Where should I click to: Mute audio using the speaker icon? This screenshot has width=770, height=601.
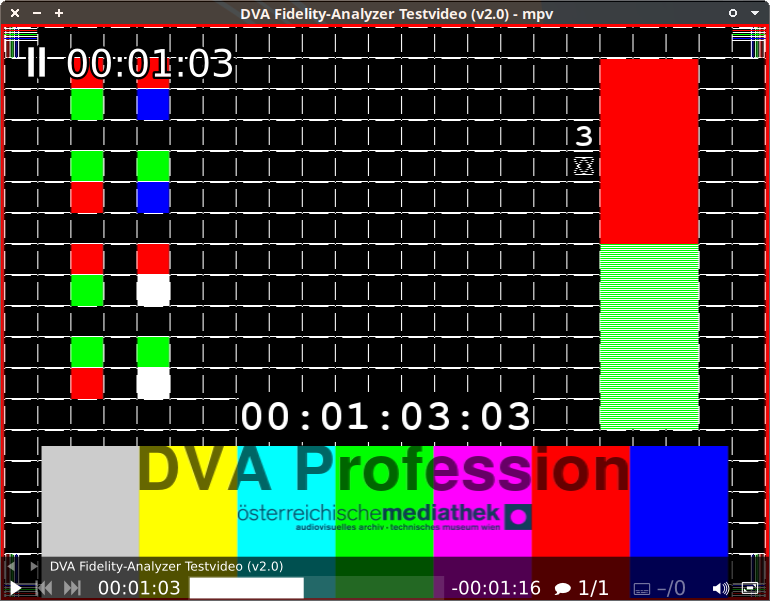[x=720, y=588]
